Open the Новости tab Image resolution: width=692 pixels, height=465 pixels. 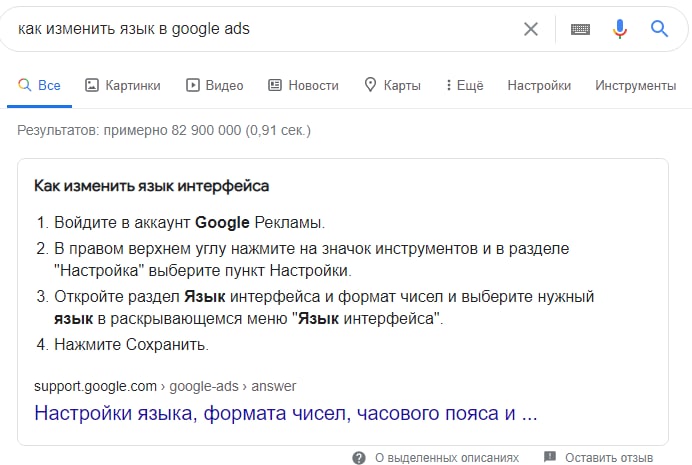304,85
